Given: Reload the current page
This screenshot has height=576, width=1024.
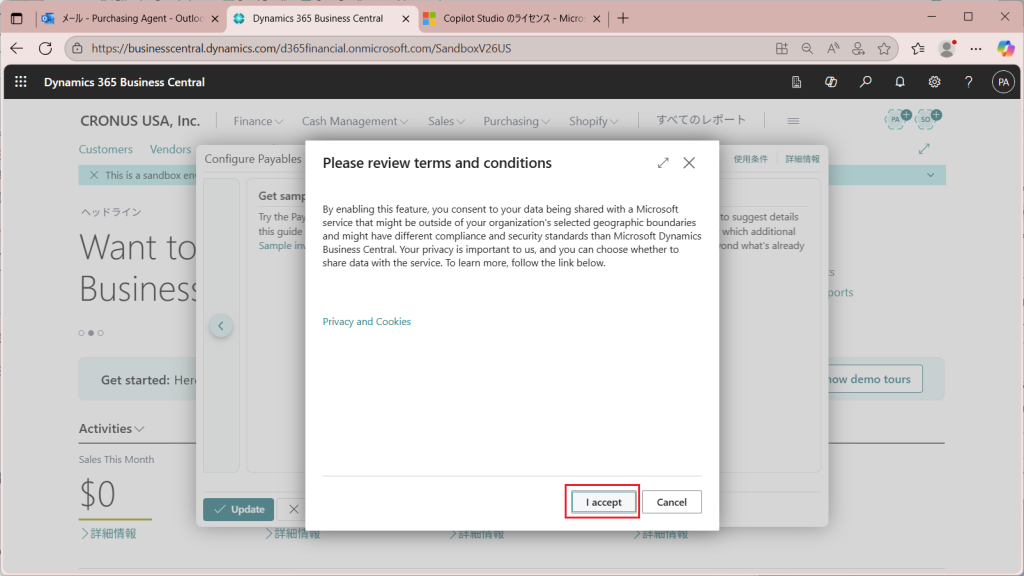Looking at the screenshot, I should tap(45, 48).
